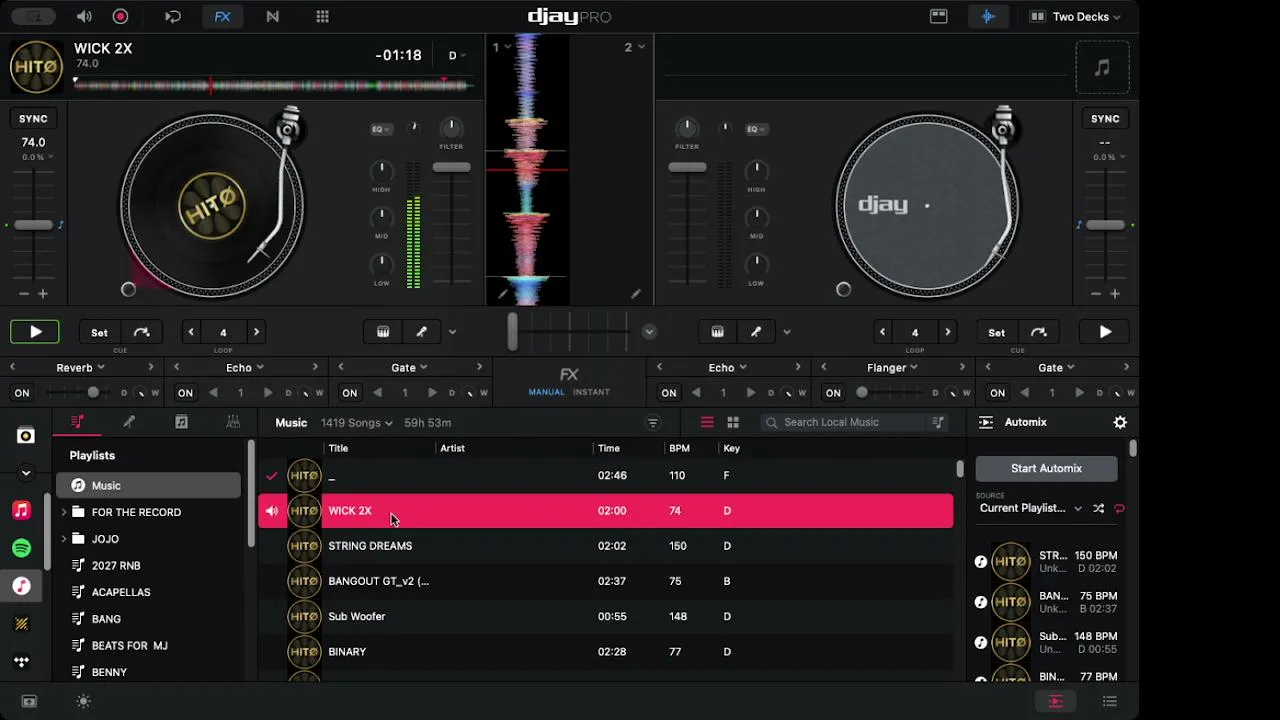Turn ON the deck 1 Gate effect

click(x=349, y=393)
